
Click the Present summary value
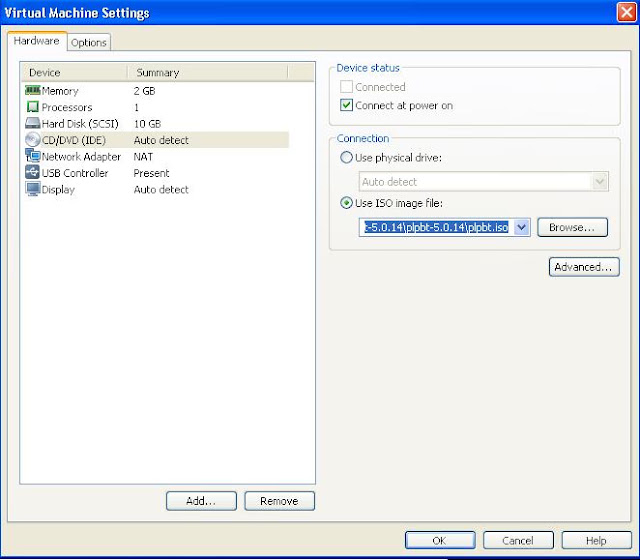(151, 173)
